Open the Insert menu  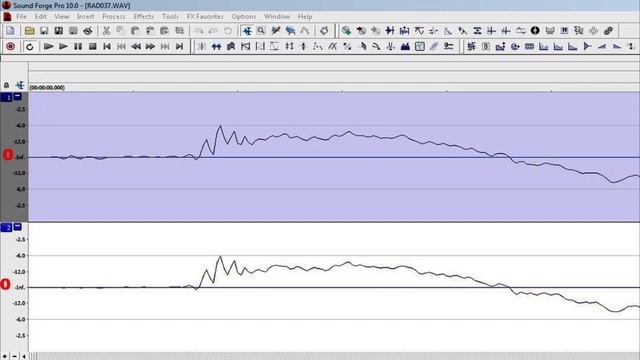point(85,16)
